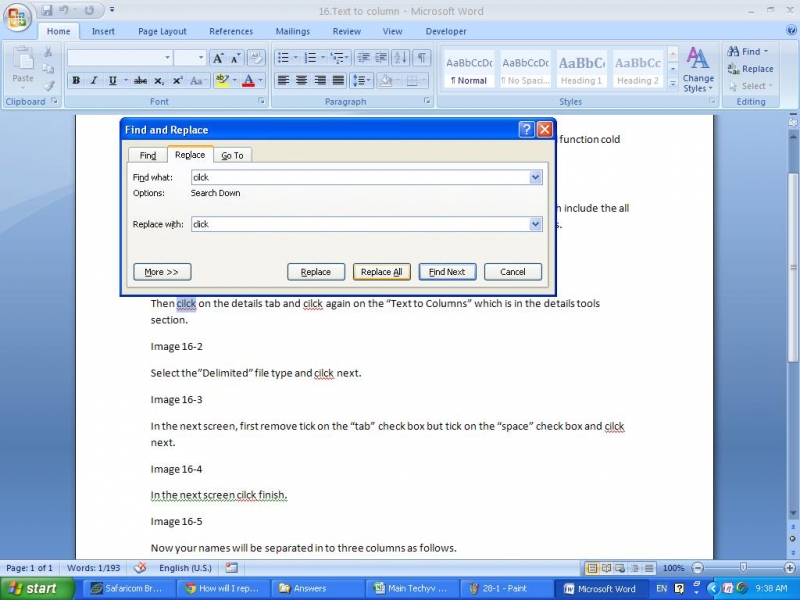Switch to the Find tab
Screen dimensions: 800x600
click(x=147, y=155)
